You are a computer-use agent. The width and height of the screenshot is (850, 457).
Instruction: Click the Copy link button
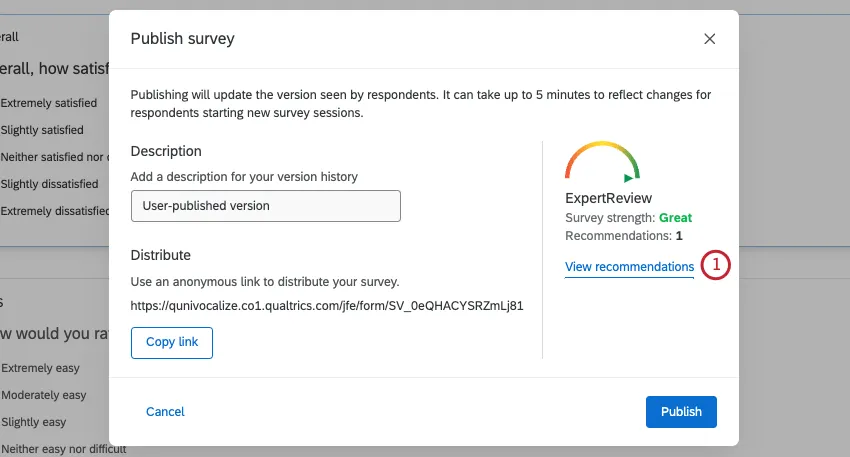coord(172,342)
